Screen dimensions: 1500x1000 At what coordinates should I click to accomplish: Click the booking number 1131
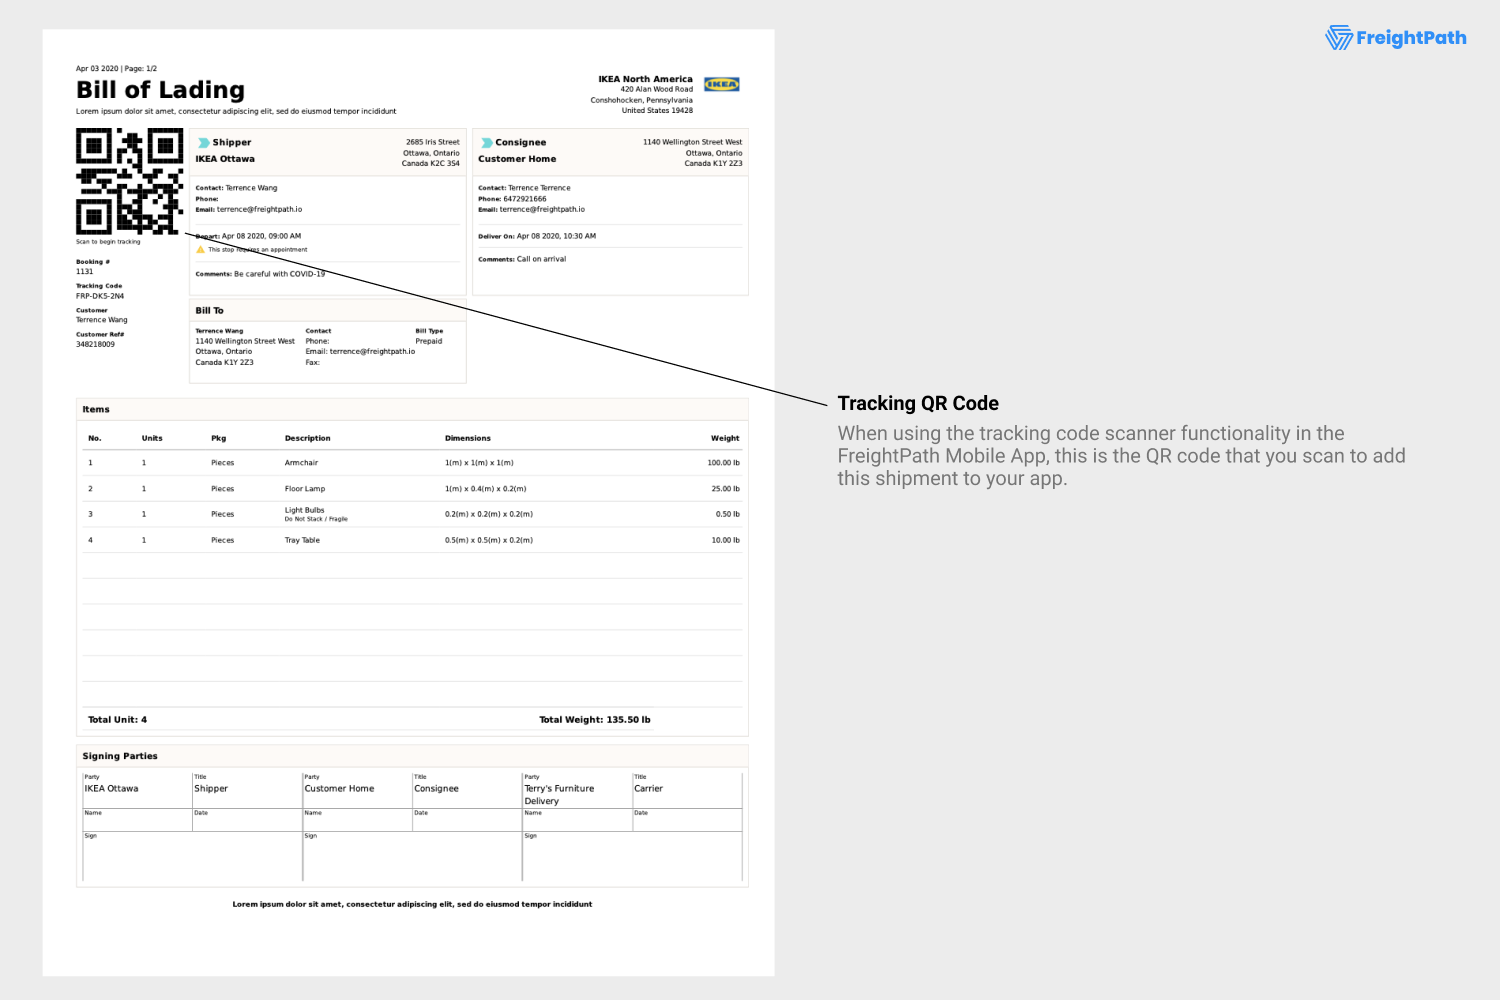(x=85, y=272)
